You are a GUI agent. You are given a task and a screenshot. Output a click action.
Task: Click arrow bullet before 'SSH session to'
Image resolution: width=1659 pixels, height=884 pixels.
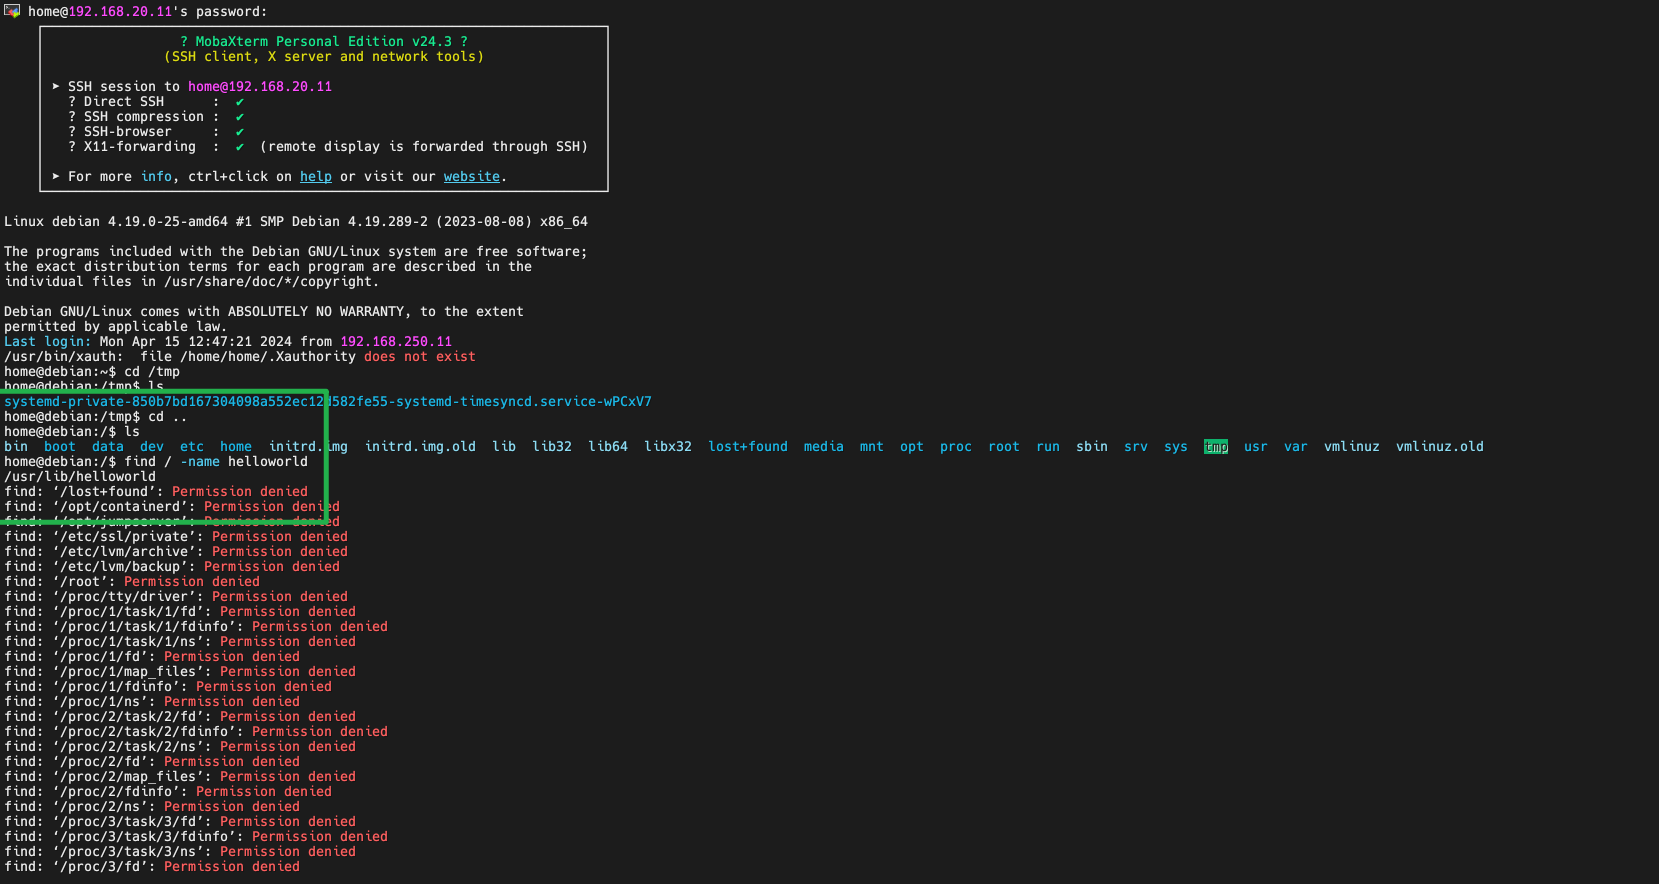[x=56, y=87]
